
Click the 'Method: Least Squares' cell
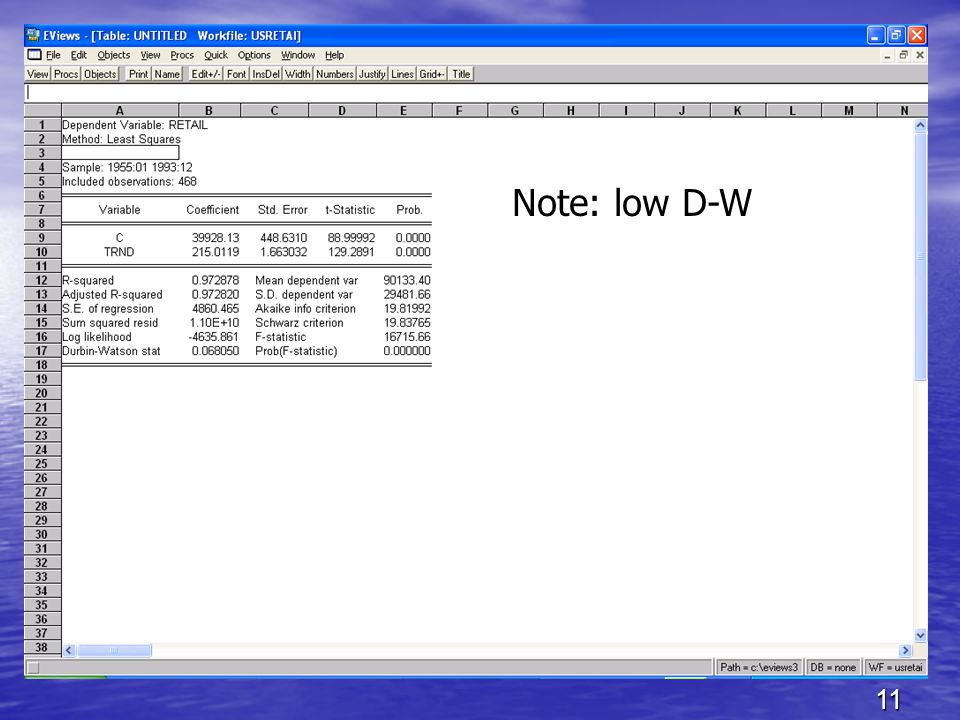(x=121, y=139)
